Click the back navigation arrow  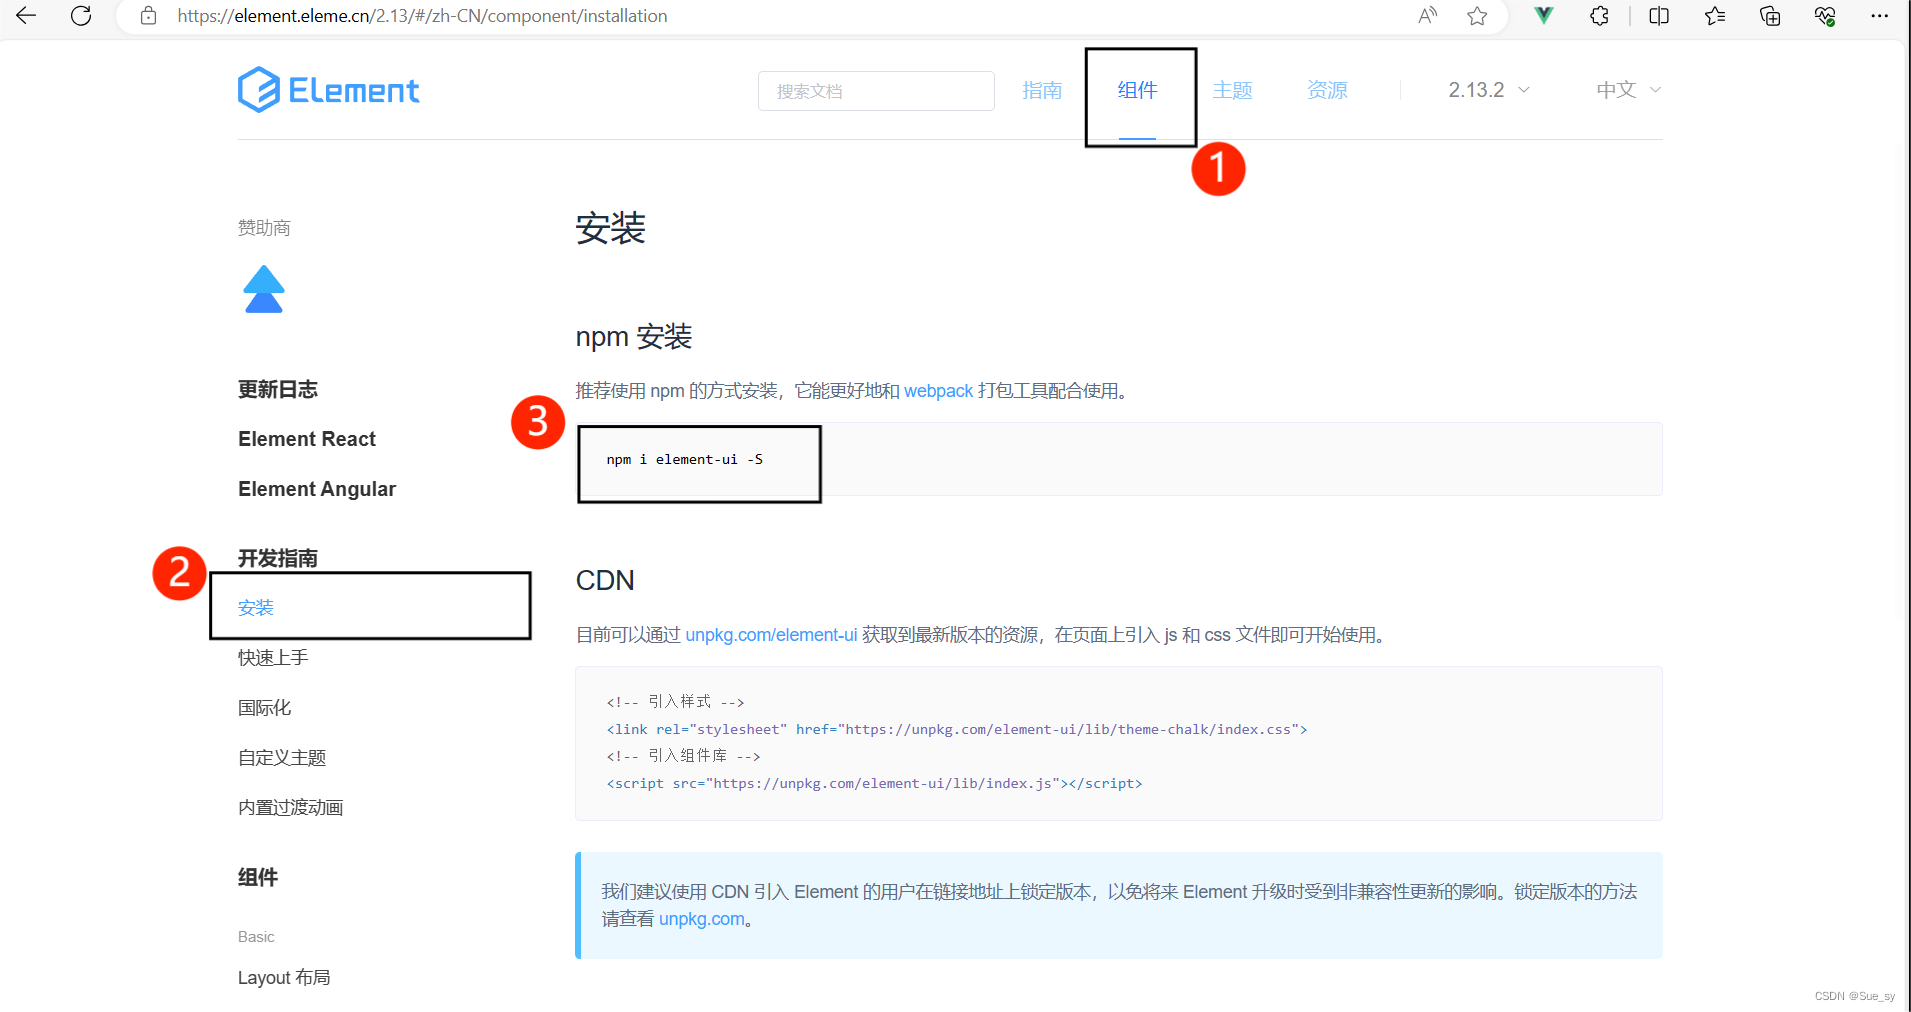click(25, 16)
